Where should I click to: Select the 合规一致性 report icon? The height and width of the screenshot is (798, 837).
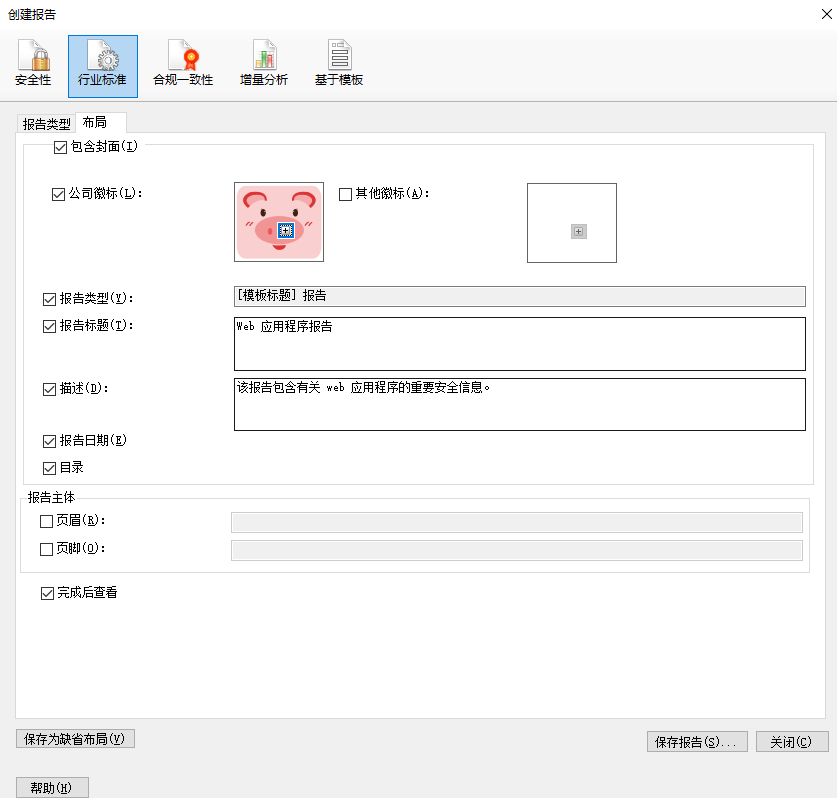[183, 64]
